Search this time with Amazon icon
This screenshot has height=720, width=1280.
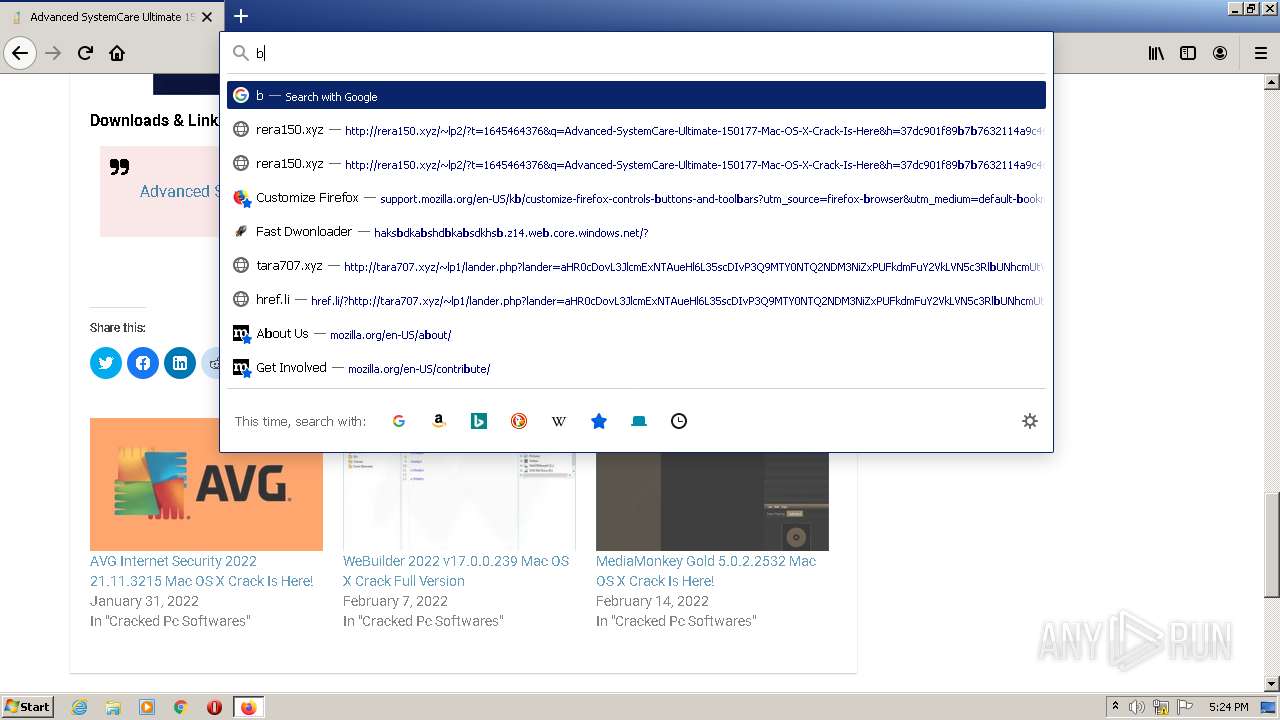[439, 421]
